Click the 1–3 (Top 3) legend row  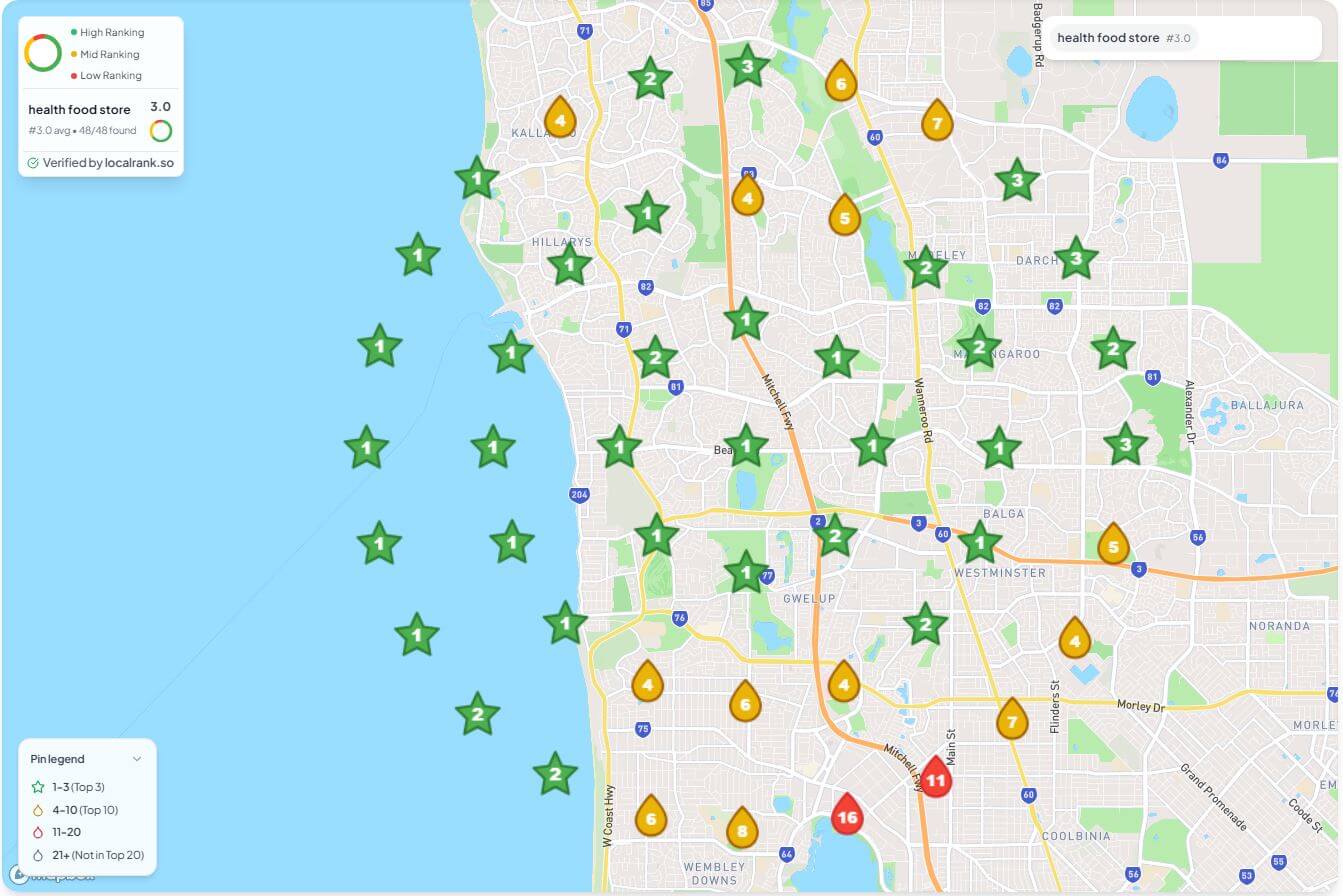click(x=68, y=787)
